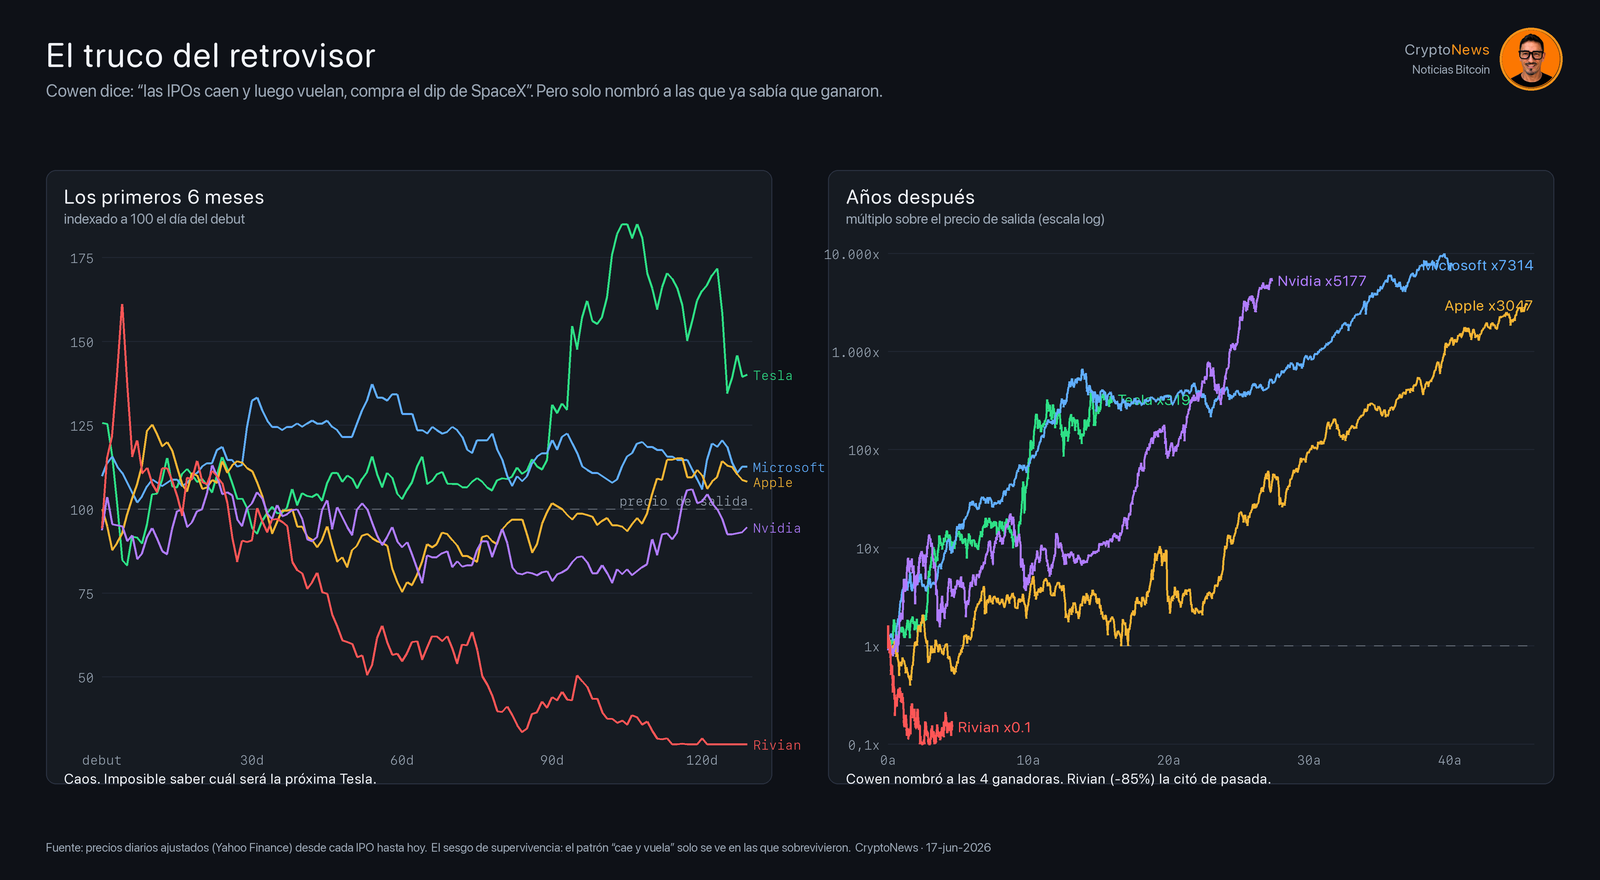Viewport: 1600px width, 880px height.
Task: Click the 10.000x y-axis label
Action: pos(851,255)
